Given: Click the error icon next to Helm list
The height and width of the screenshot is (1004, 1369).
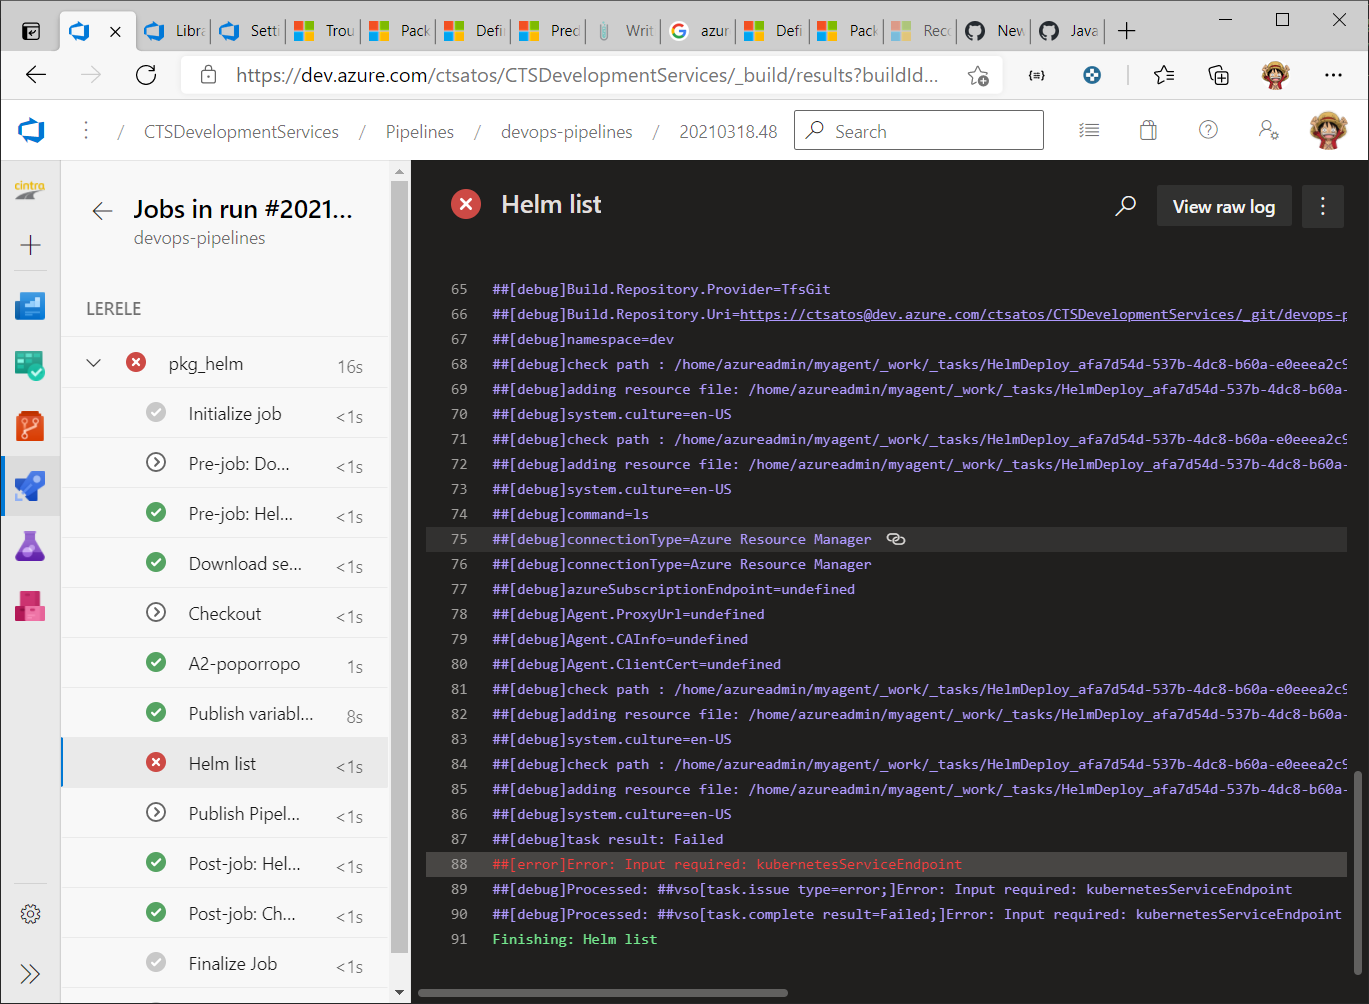Looking at the screenshot, I should (466, 204).
